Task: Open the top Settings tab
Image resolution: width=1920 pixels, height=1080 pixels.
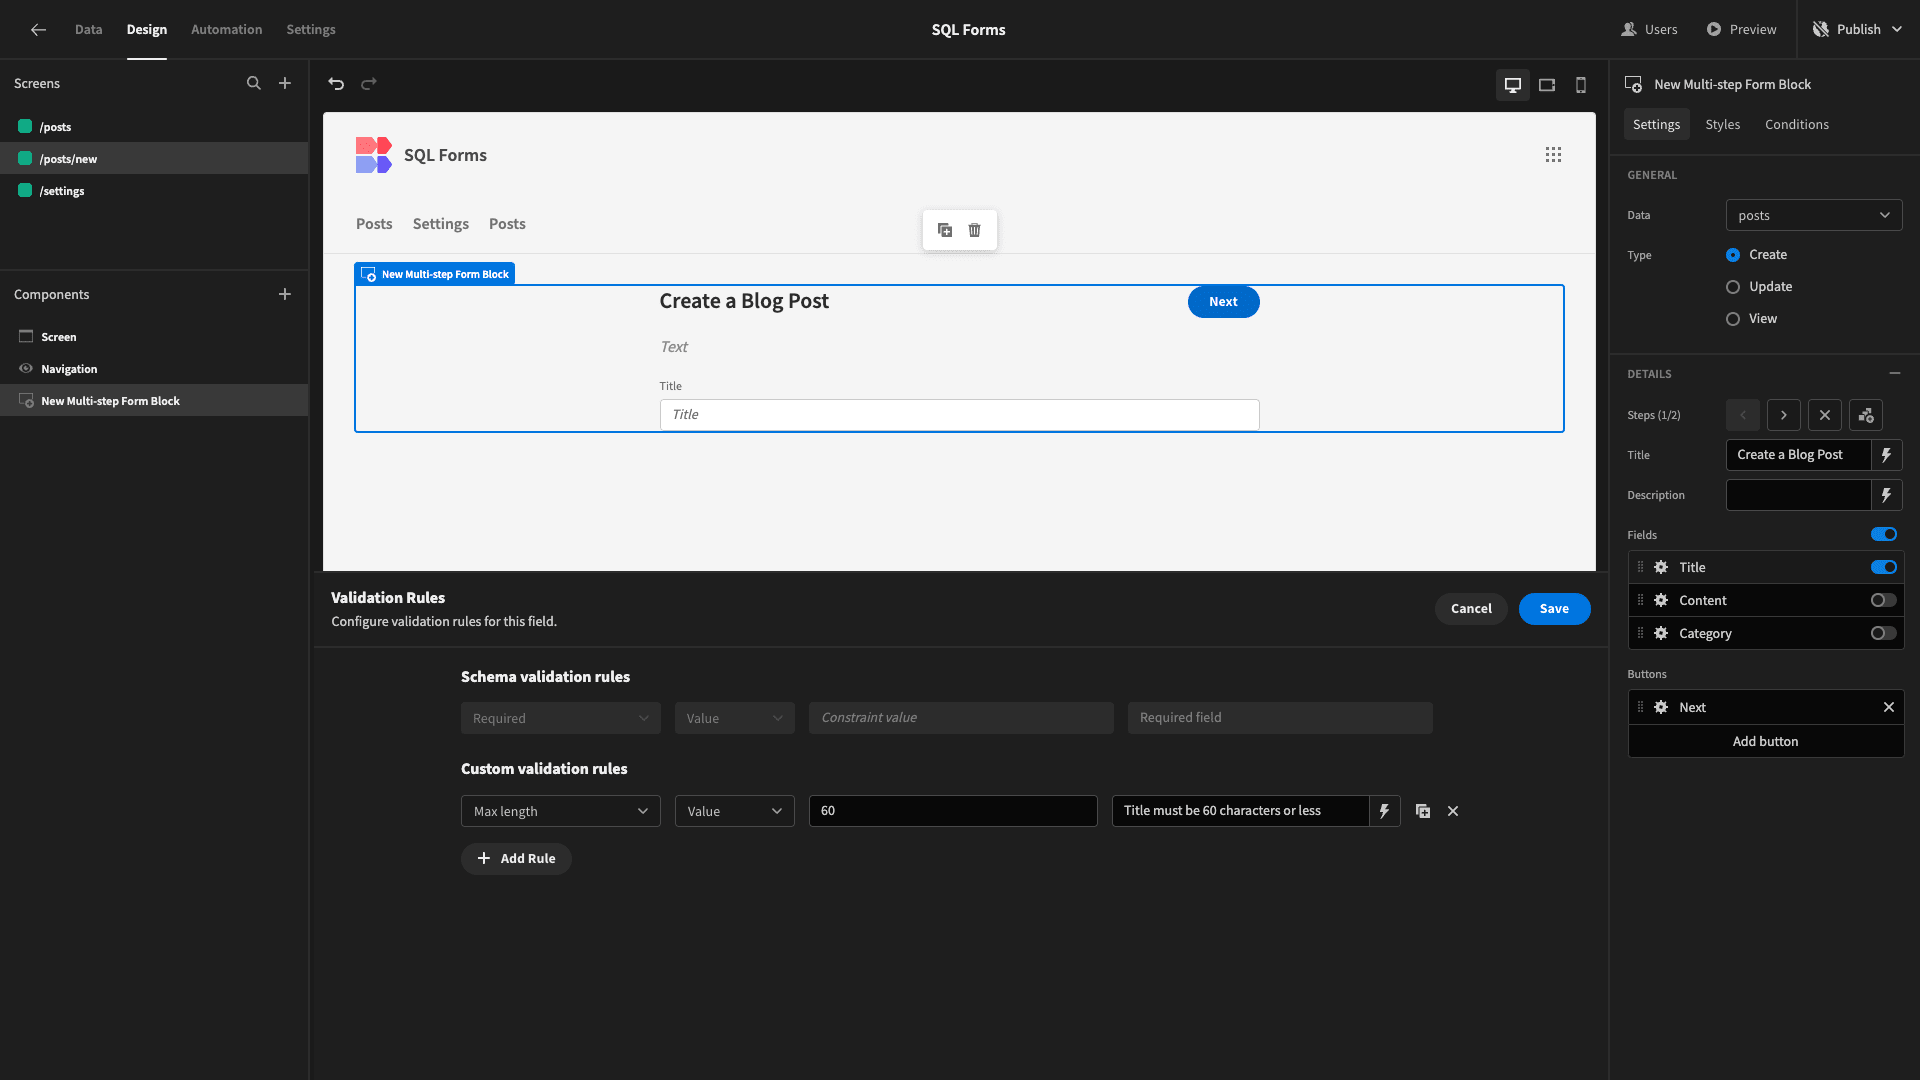Action: [311, 30]
